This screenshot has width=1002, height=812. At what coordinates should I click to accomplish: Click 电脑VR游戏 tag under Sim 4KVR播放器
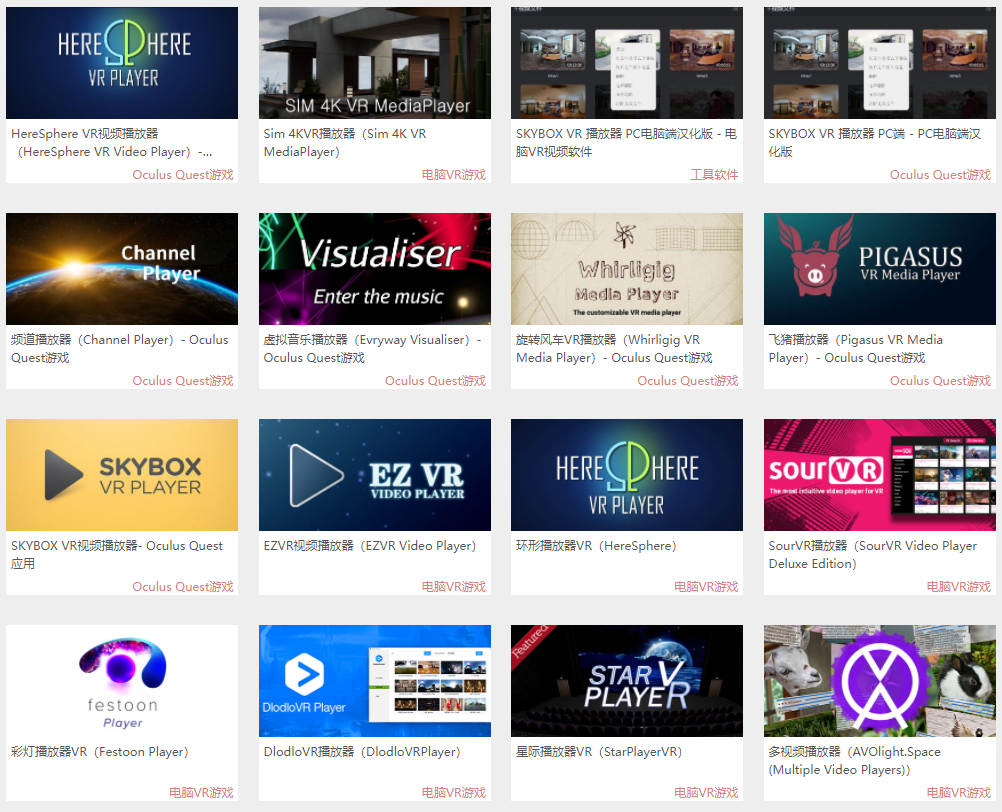click(454, 174)
